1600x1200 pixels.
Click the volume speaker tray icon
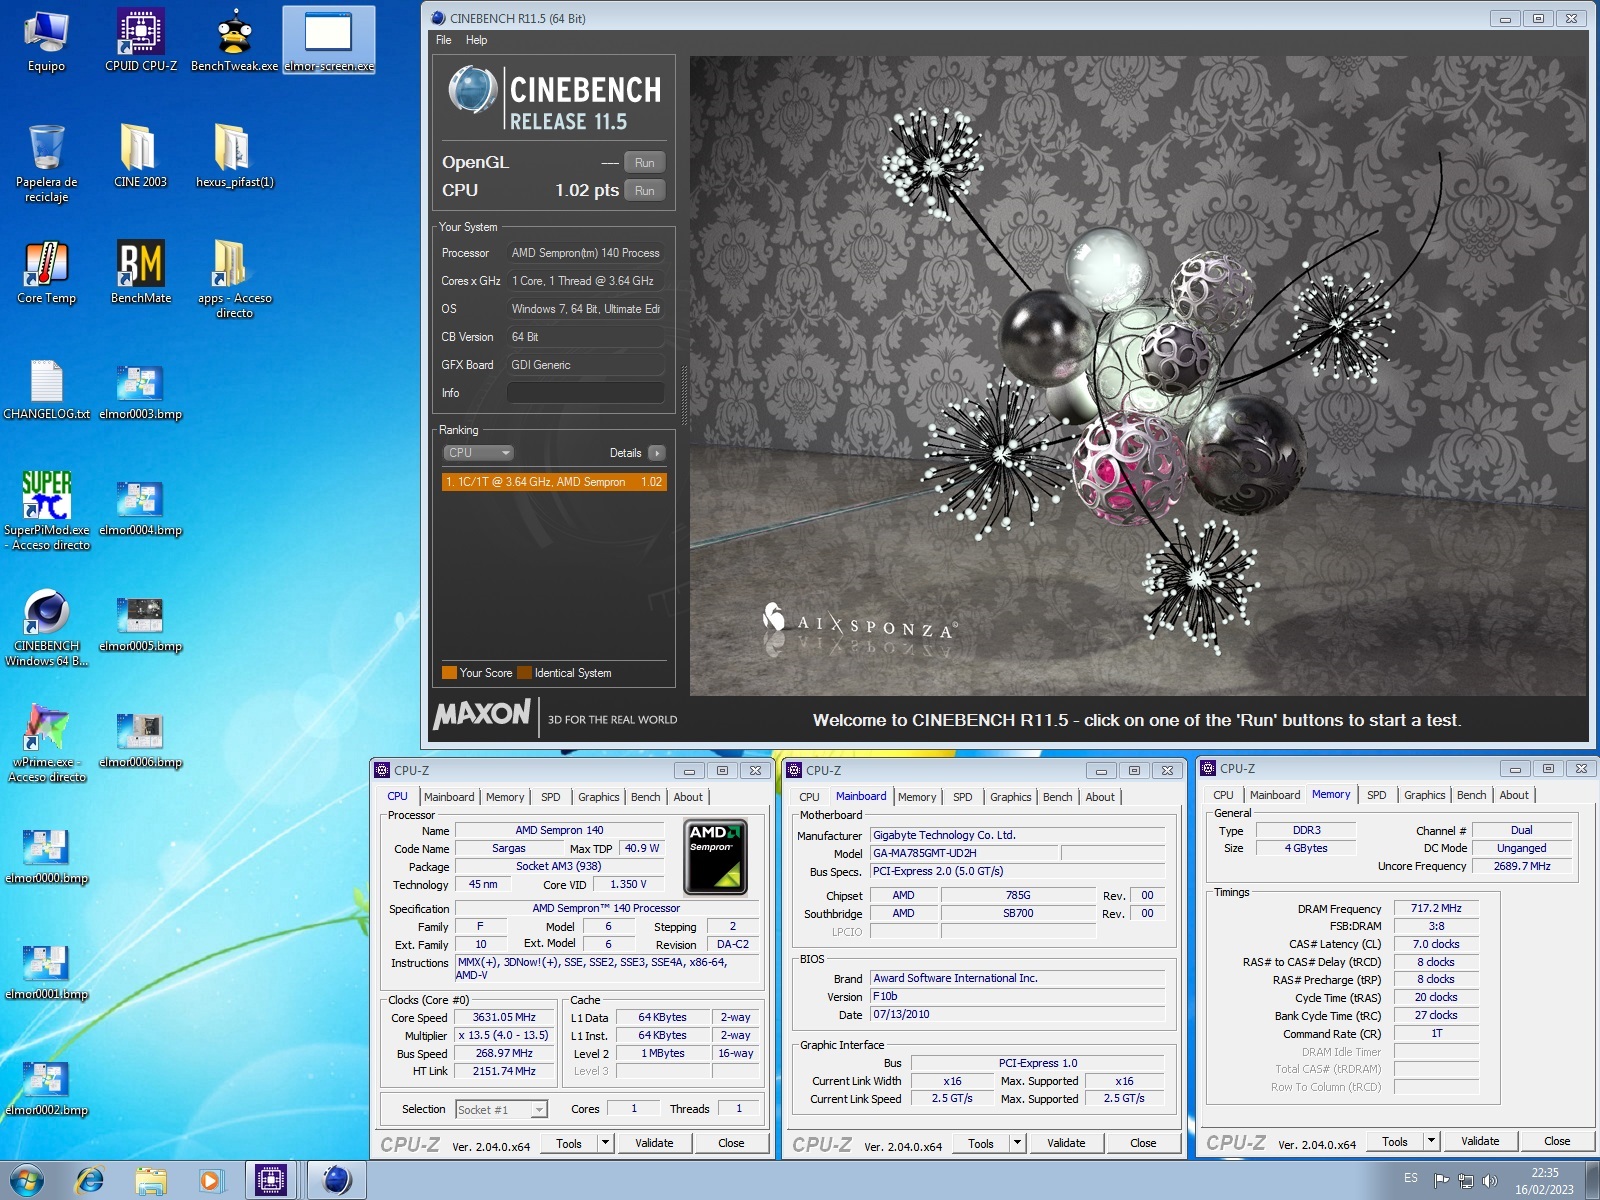[x=1490, y=1180]
